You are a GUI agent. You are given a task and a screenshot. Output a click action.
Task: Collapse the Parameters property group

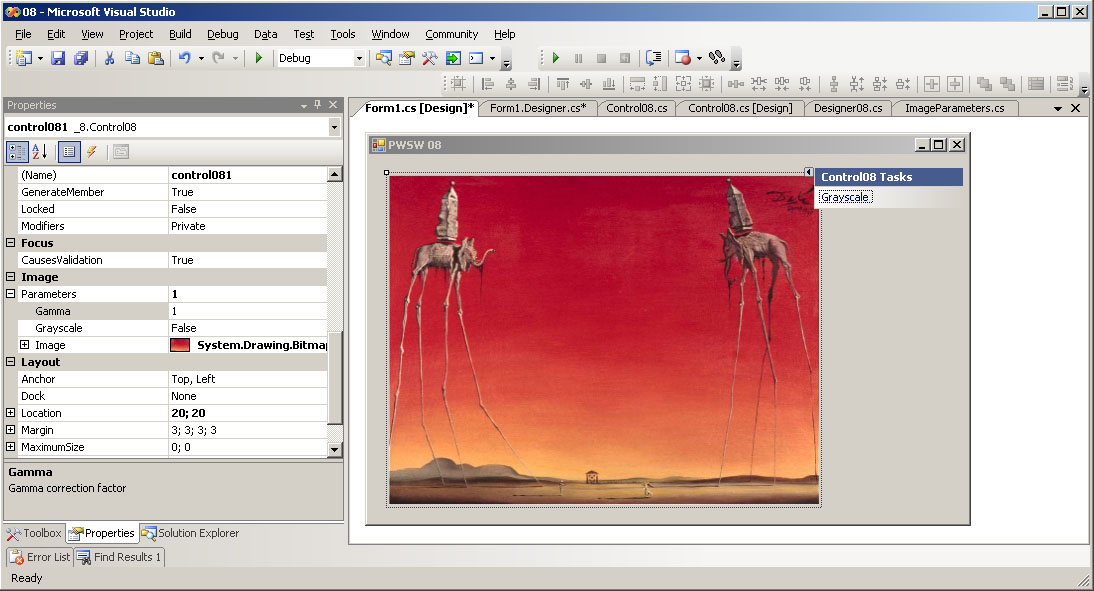[10, 294]
